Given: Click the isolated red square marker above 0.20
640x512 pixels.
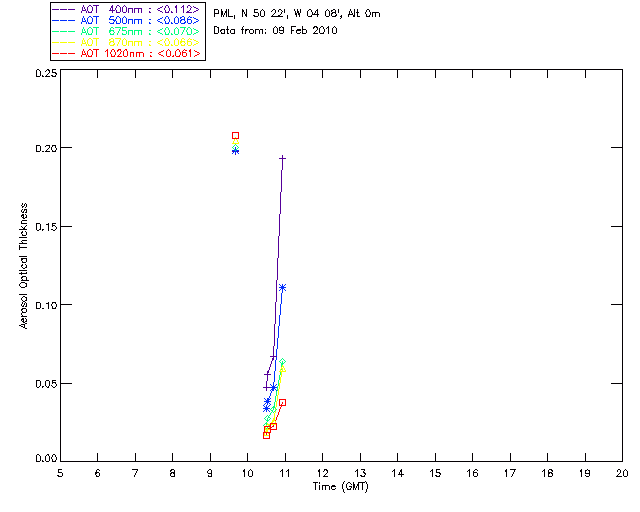Looking at the screenshot, I should point(236,136).
